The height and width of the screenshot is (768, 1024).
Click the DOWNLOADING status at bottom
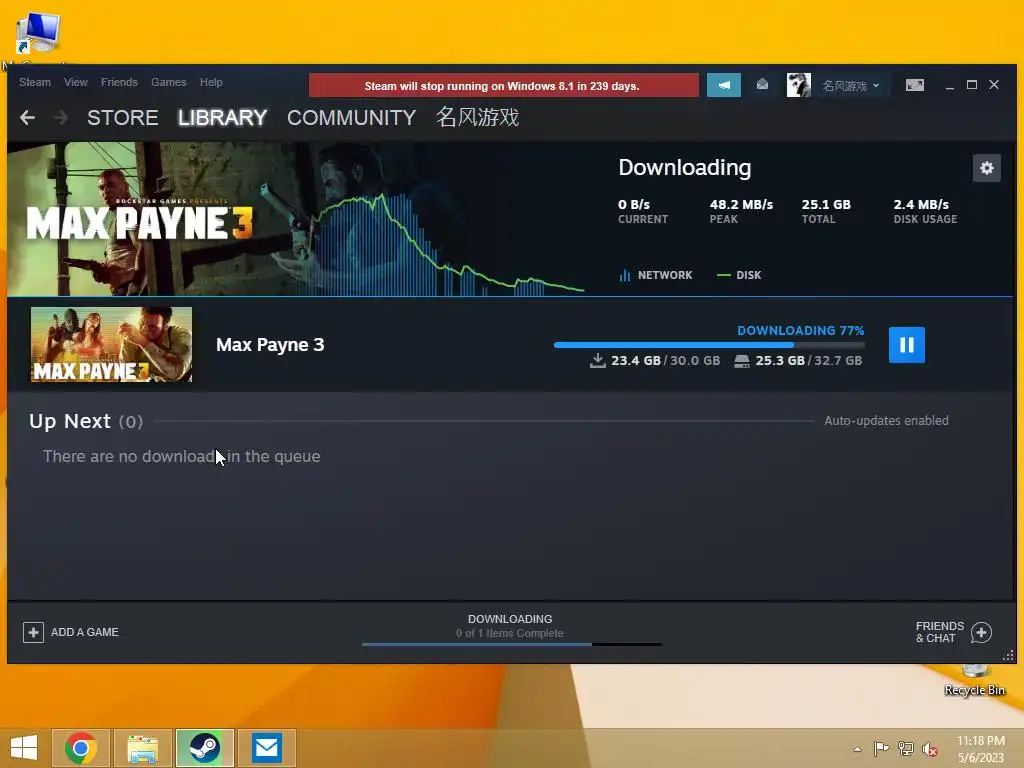click(510, 619)
